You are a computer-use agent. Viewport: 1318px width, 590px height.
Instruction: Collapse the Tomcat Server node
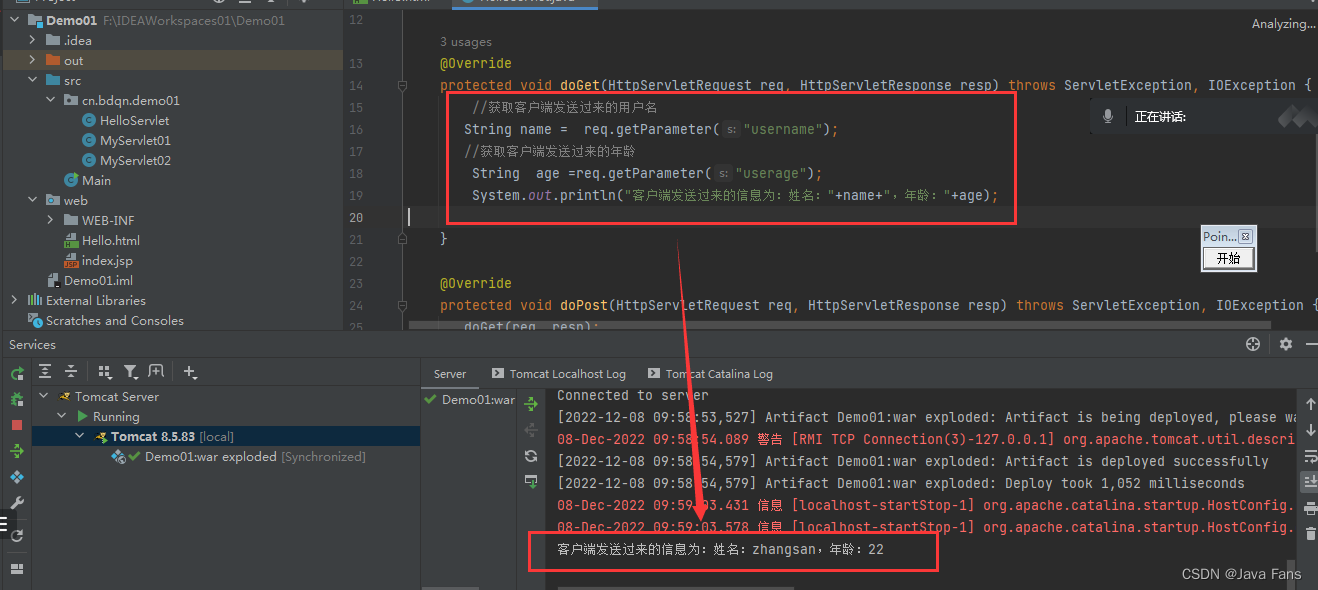click(x=44, y=397)
